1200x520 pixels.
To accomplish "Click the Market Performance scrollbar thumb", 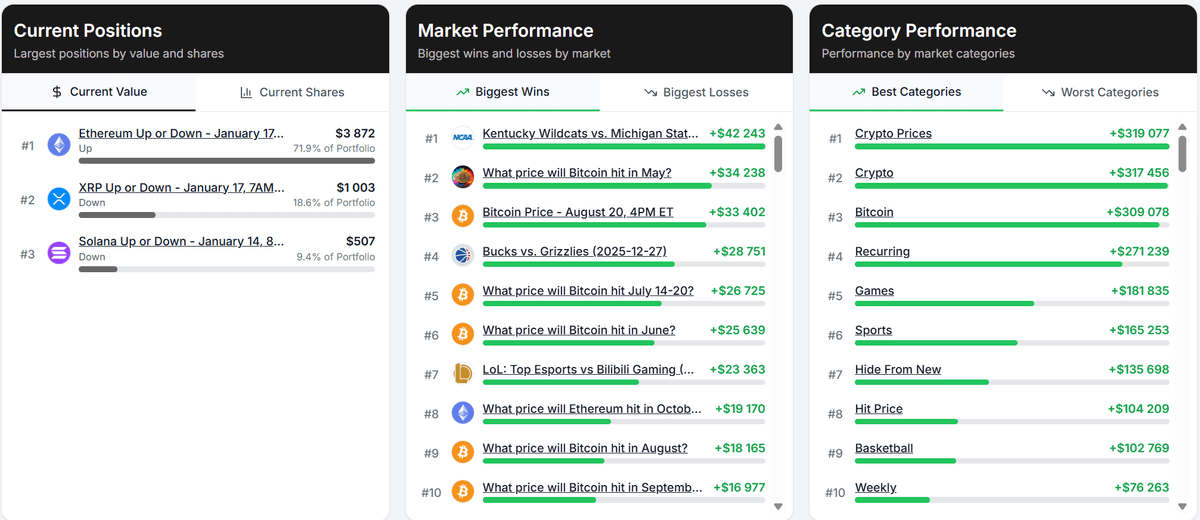I will (778, 154).
